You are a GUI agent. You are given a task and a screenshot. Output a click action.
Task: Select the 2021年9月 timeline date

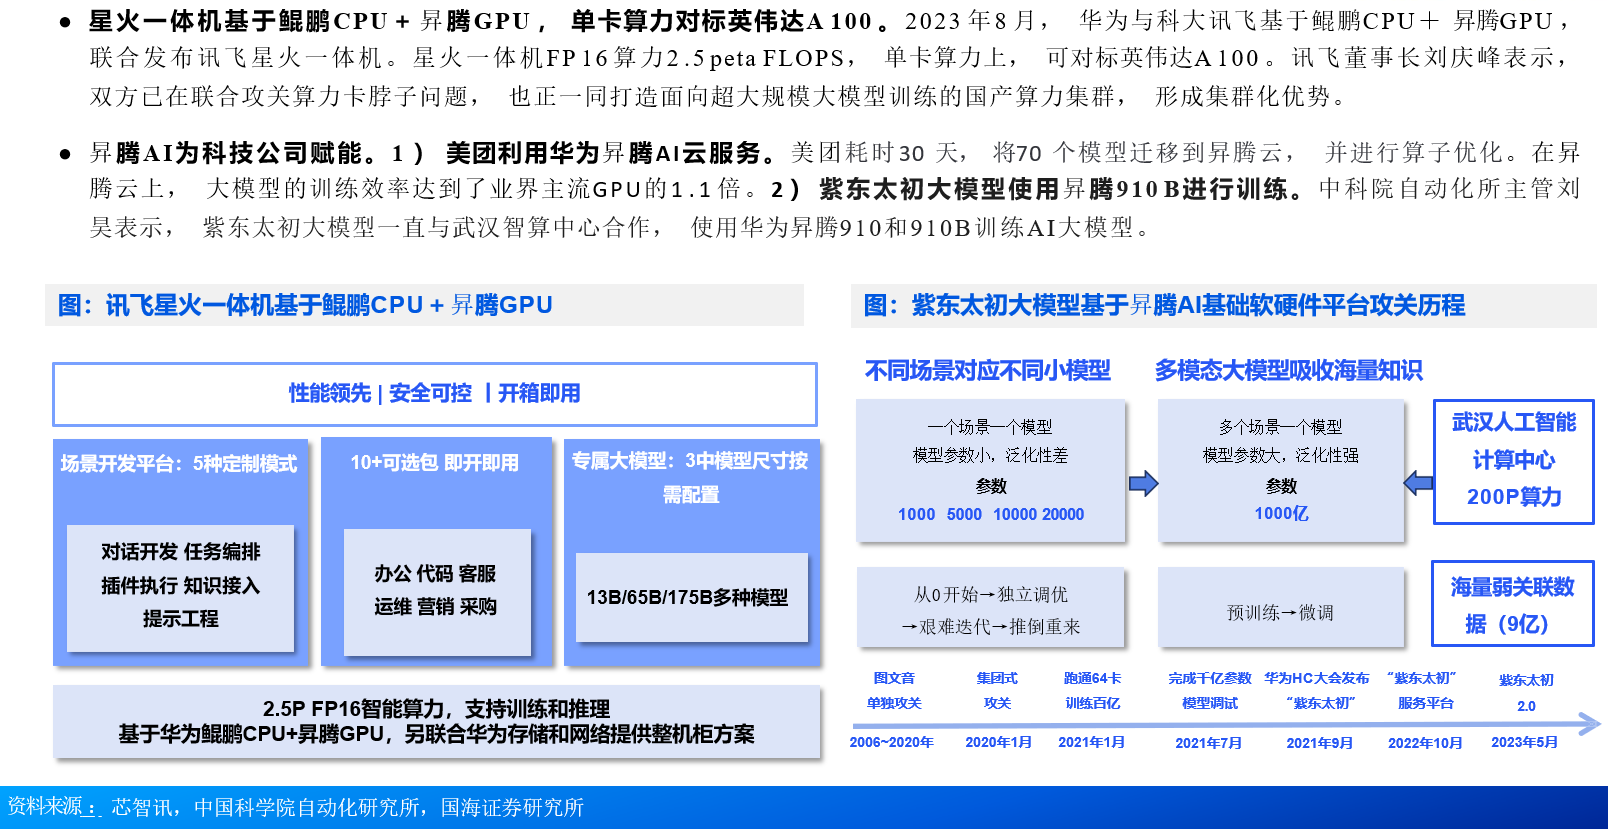pyautogui.click(x=1319, y=743)
